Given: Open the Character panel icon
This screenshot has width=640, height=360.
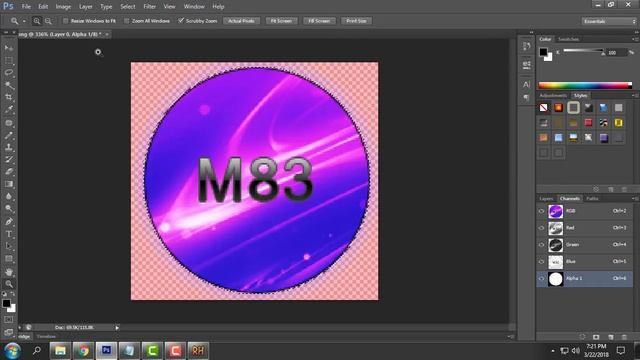Looking at the screenshot, I should [527, 84].
